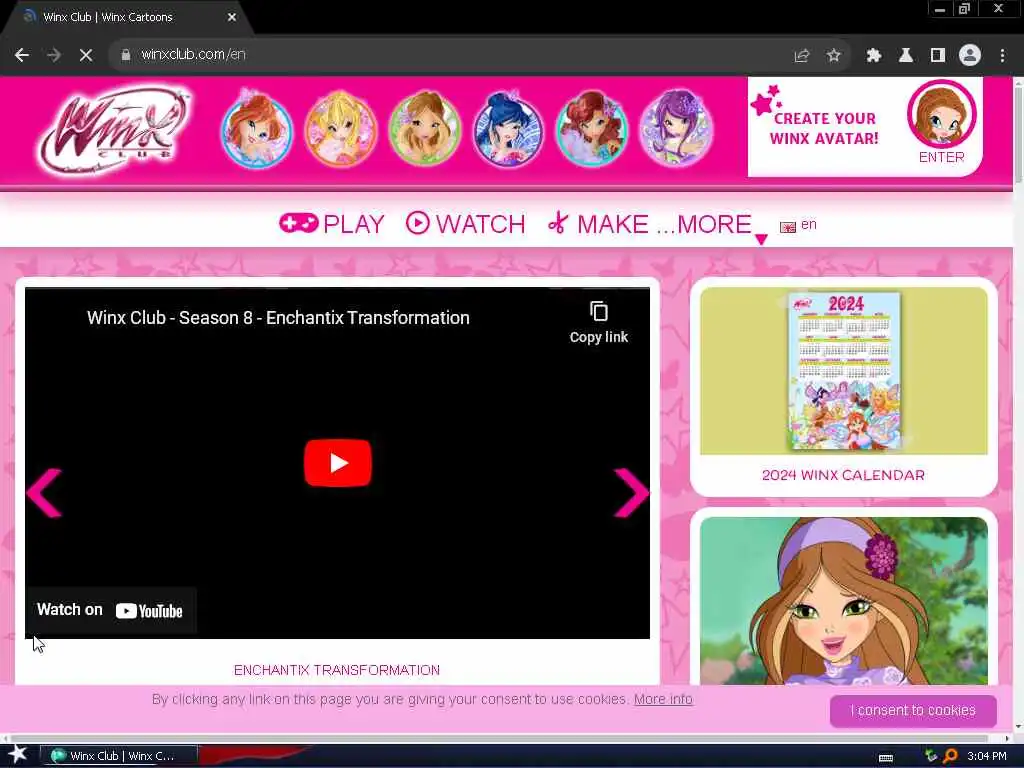Image resolution: width=1024 pixels, height=768 pixels.
Task: Play the Enchantix Transformation YouTube video
Action: coord(338,463)
